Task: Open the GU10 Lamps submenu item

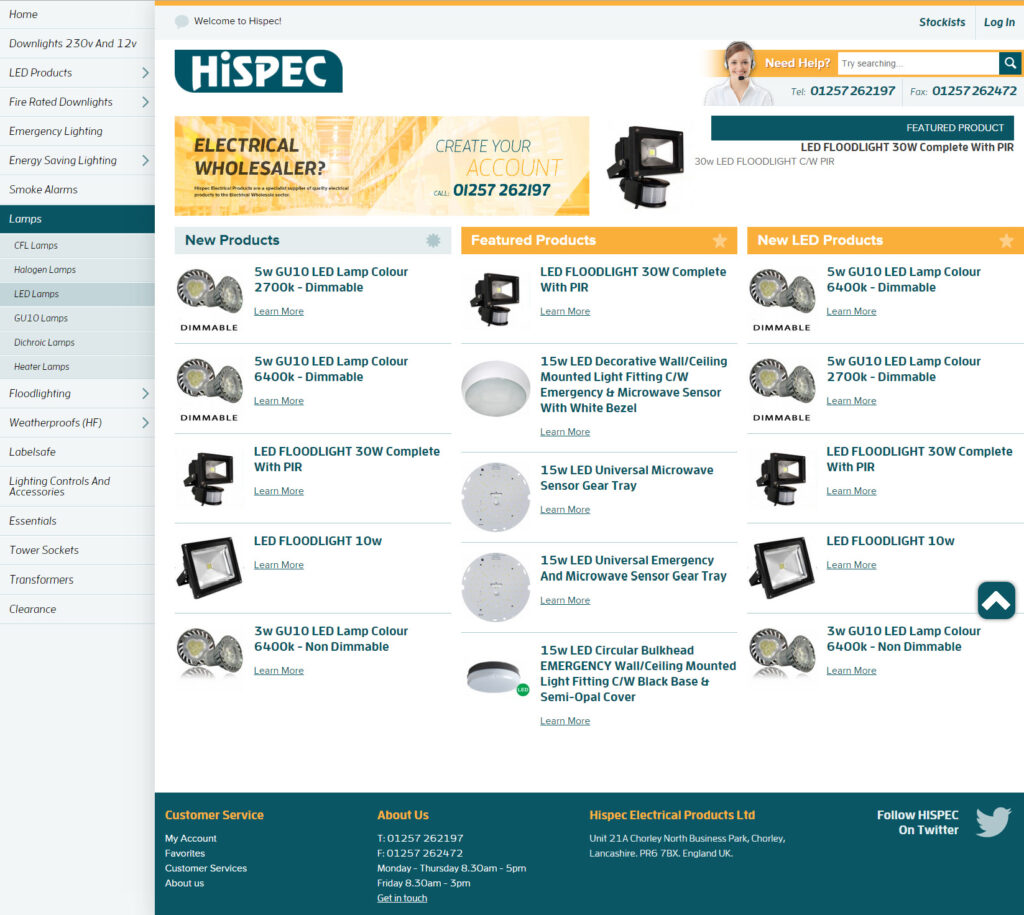Action: click(x=41, y=318)
